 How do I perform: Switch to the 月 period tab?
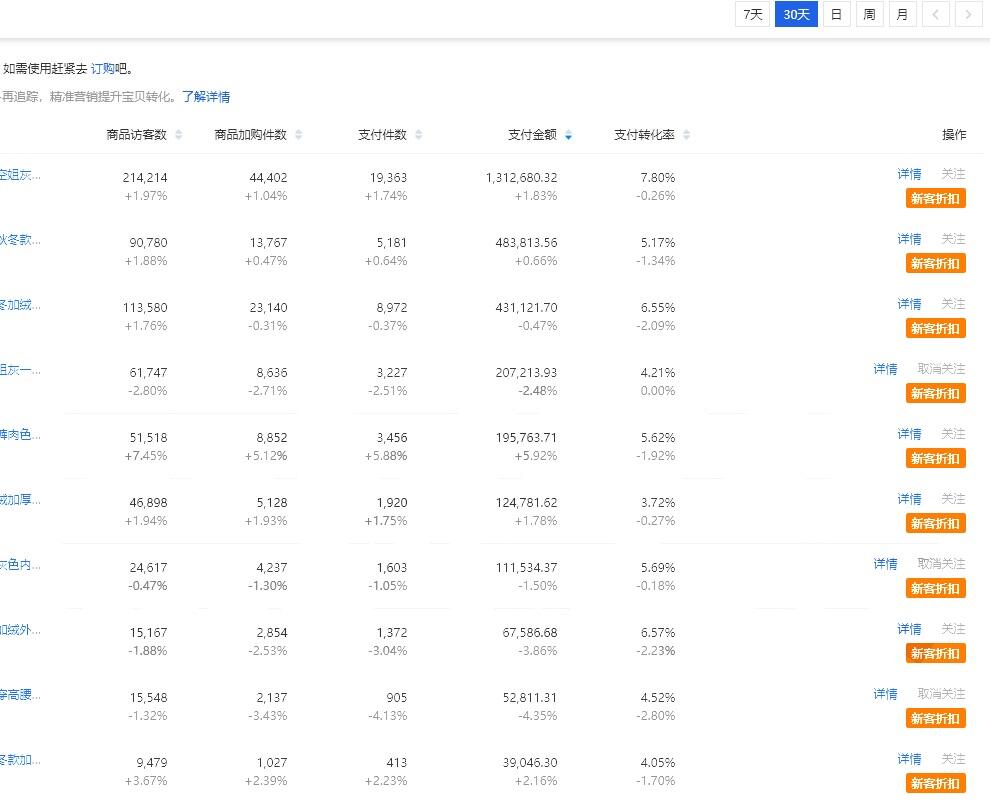[x=902, y=15]
